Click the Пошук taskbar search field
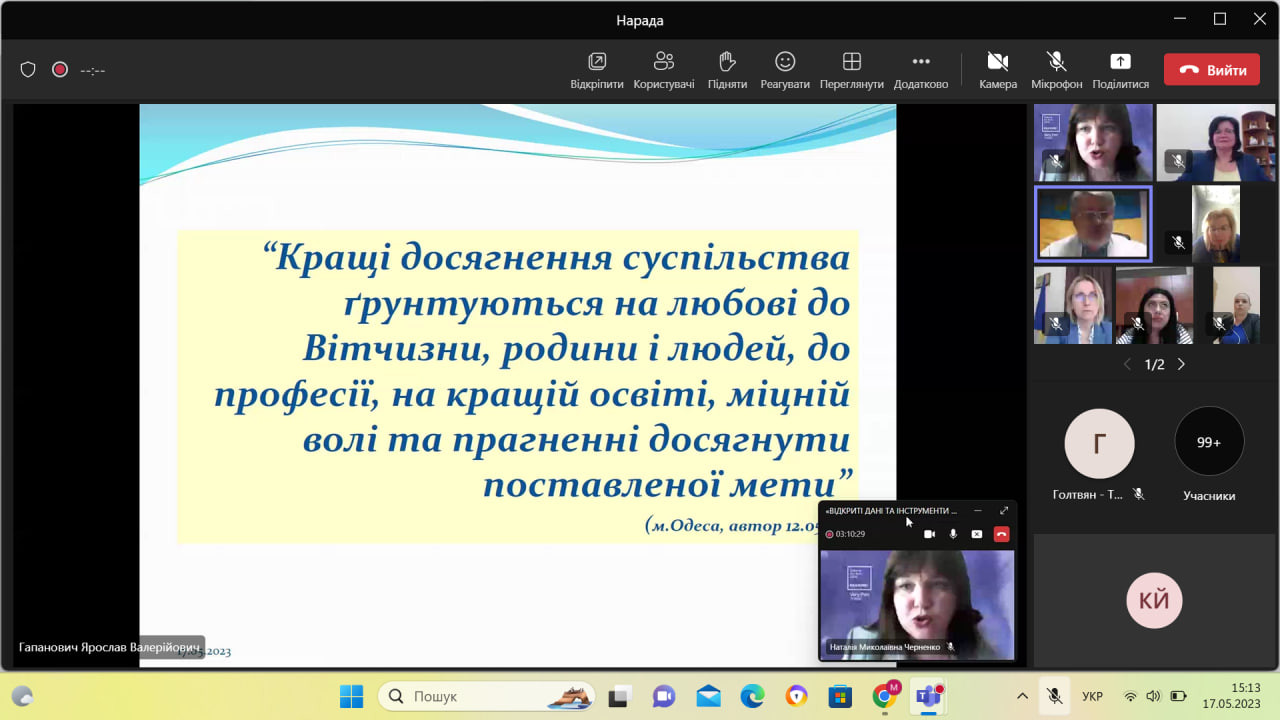Viewport: 1280px width, 720px height. tap(486, 696)
